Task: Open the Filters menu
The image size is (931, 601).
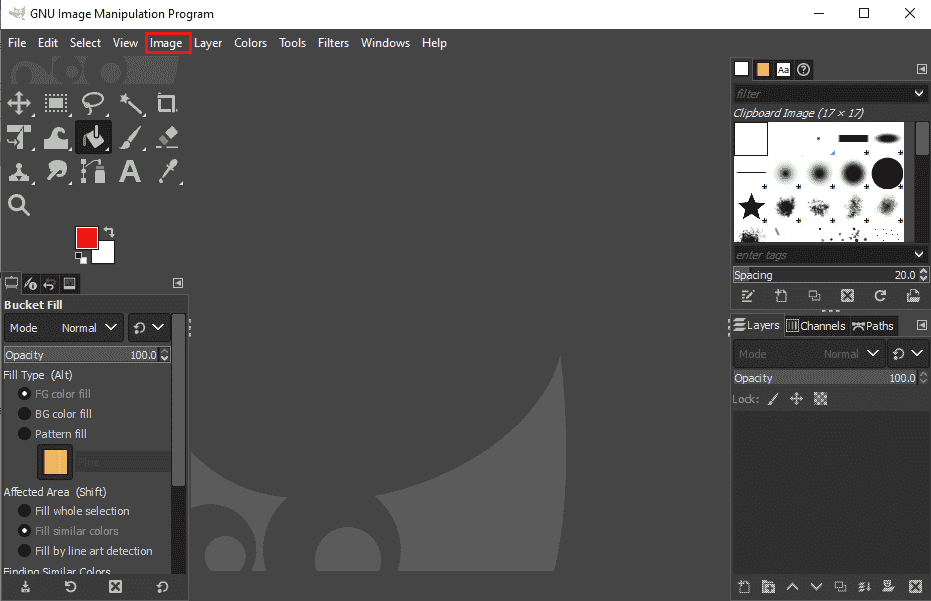Action: [x=333, y=43]
